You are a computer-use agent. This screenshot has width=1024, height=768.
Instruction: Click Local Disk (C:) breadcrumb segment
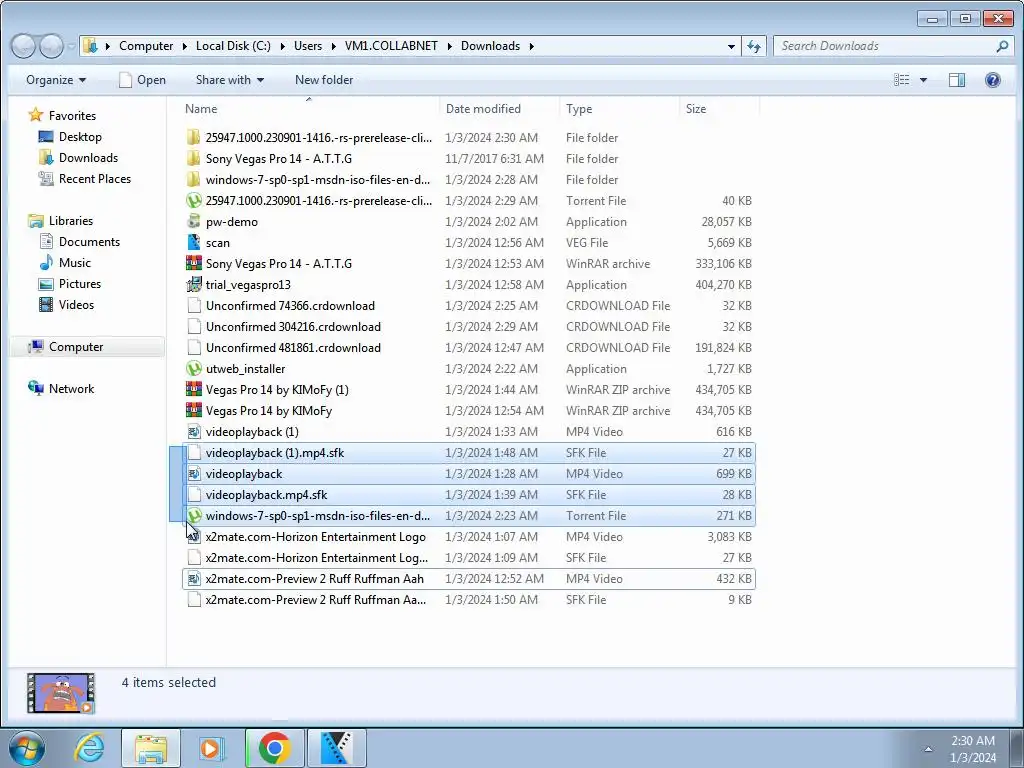(x=233, y=46)
